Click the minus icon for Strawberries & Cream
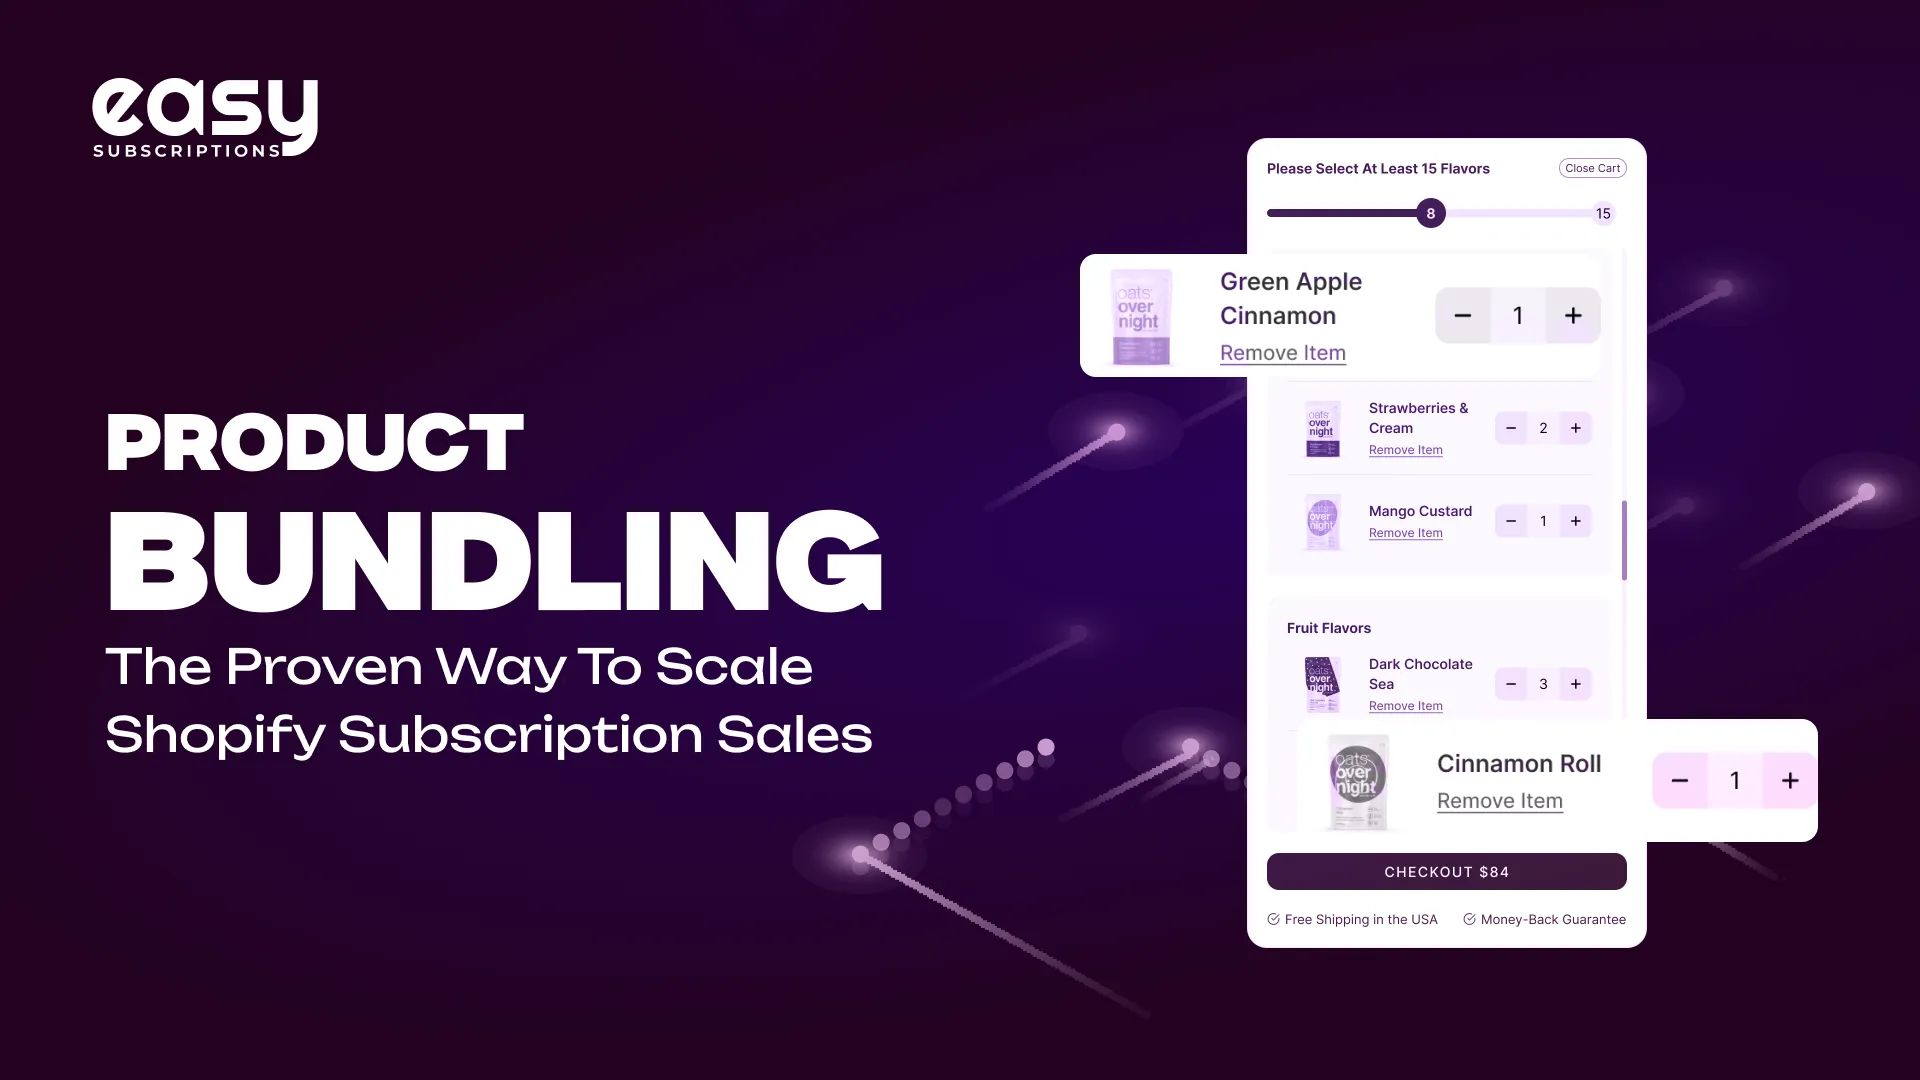 click(1511, 427)
